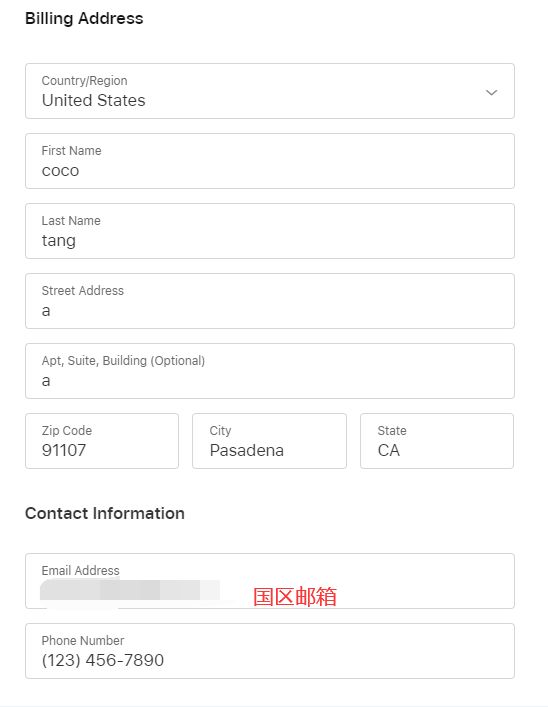Viewport: 548px width, 707px height.
Task: Click the blurred email address value
Action: [130, 590]
